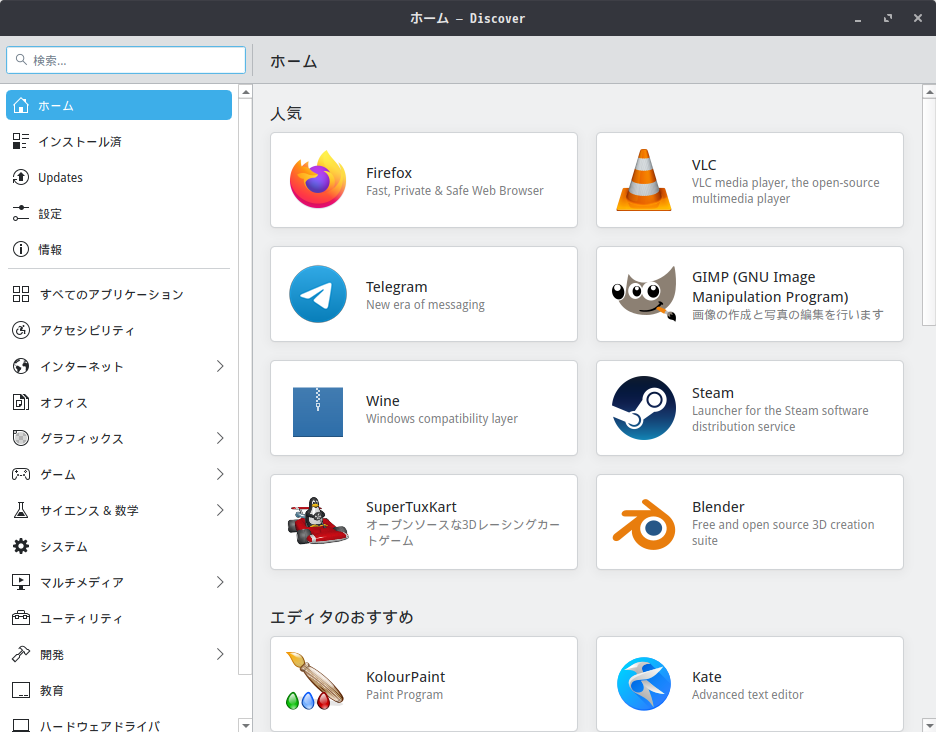Expand the ゲーム category chevron

pyautogui.click(x=220, y=474)
